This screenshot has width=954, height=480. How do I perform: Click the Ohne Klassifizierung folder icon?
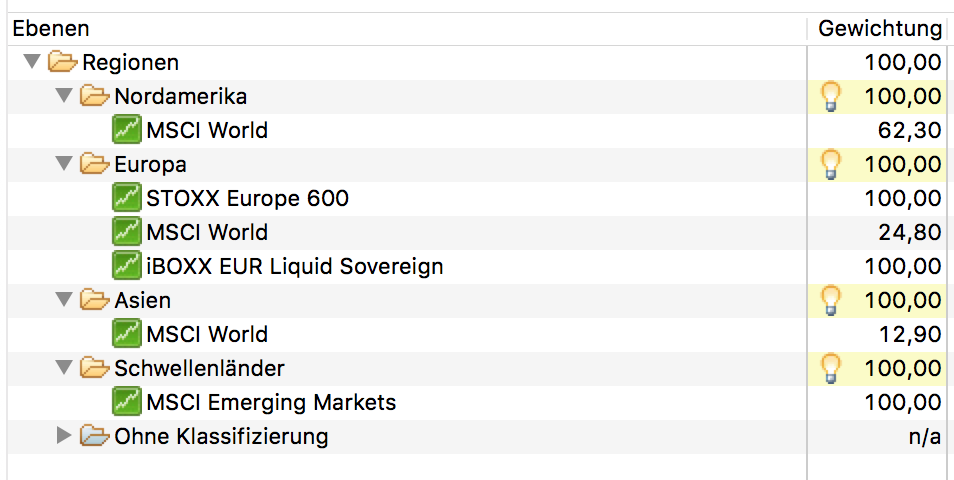(x=94, y=436)
